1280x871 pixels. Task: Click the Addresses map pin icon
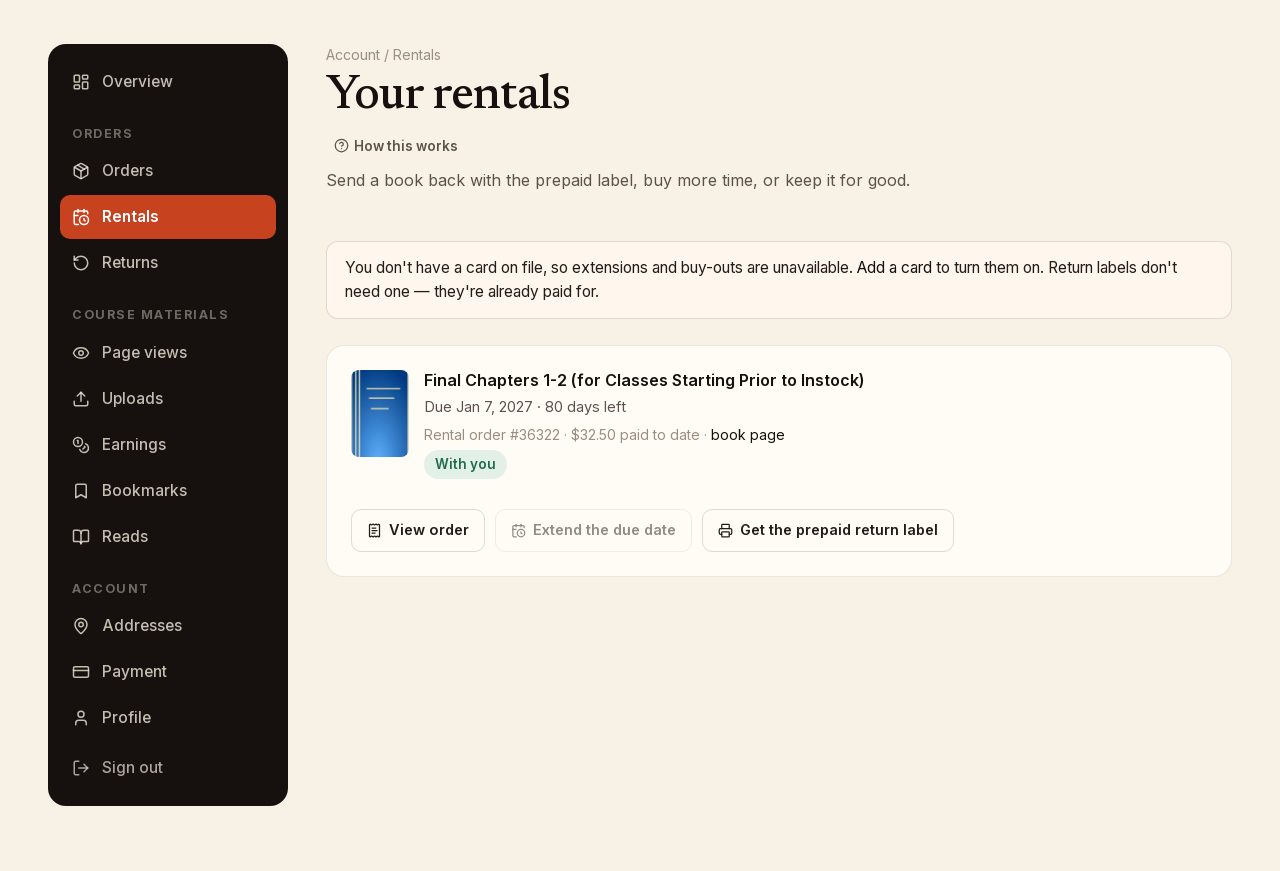pos(81,626)
